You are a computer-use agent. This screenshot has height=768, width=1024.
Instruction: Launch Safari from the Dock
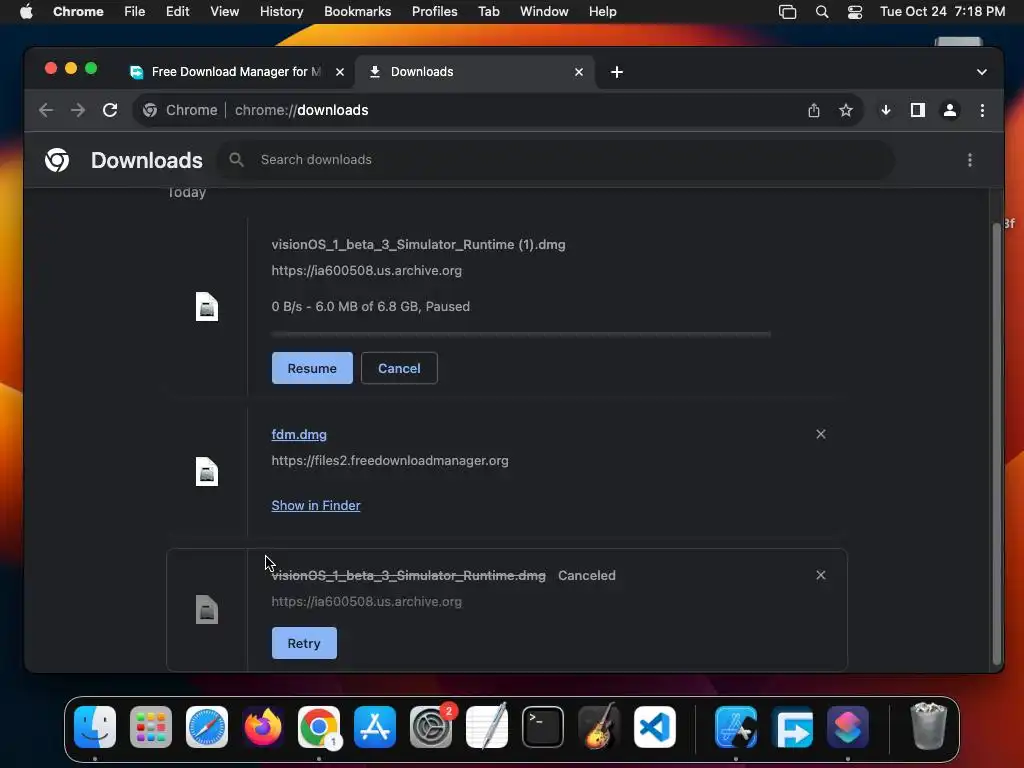pos(207,727)
